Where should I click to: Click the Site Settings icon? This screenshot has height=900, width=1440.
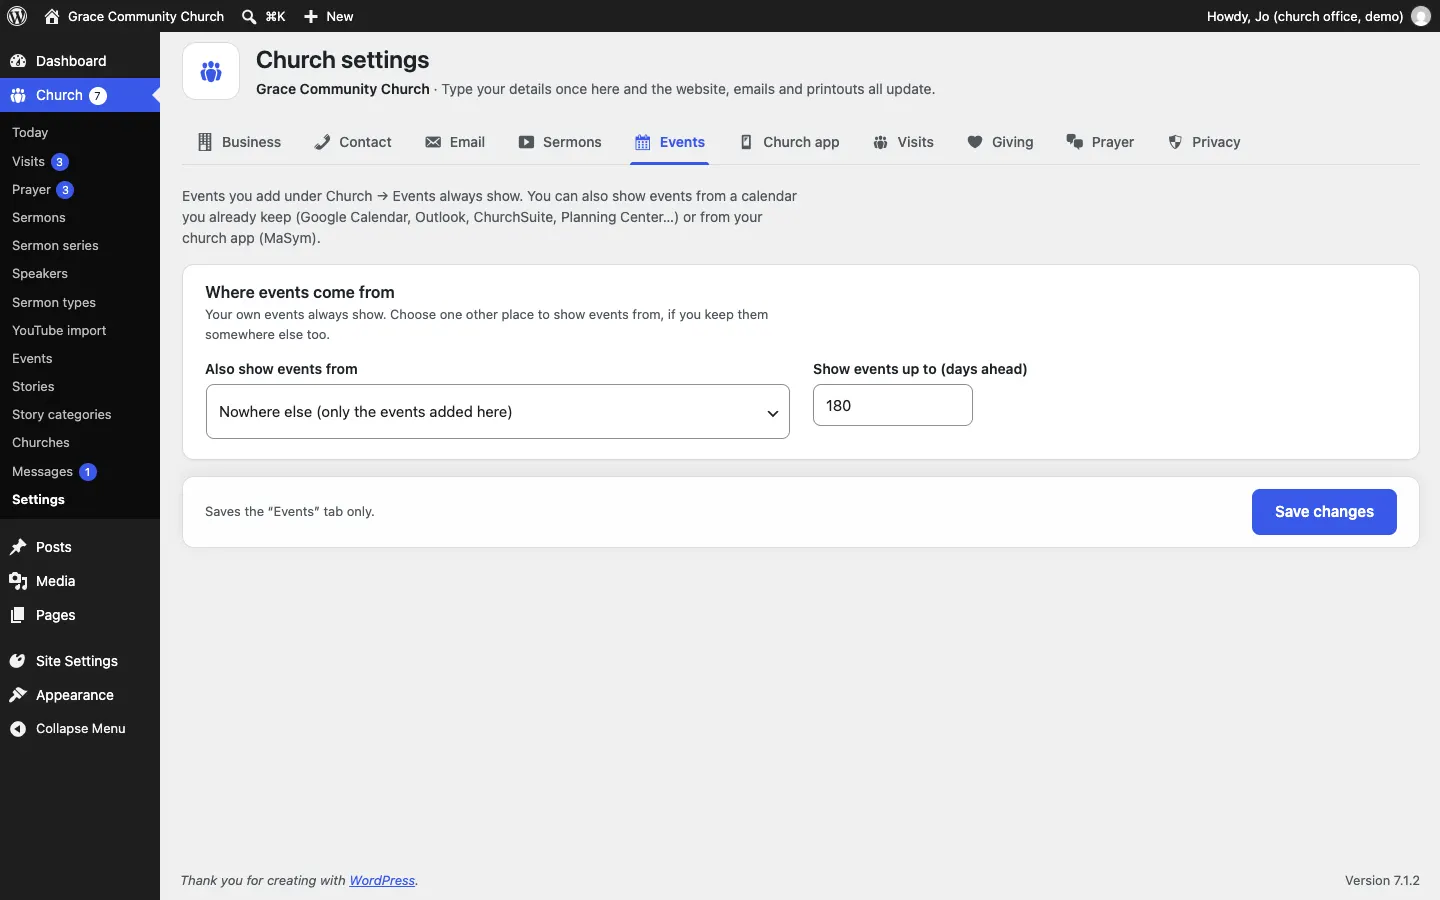[x=18, y=661]
